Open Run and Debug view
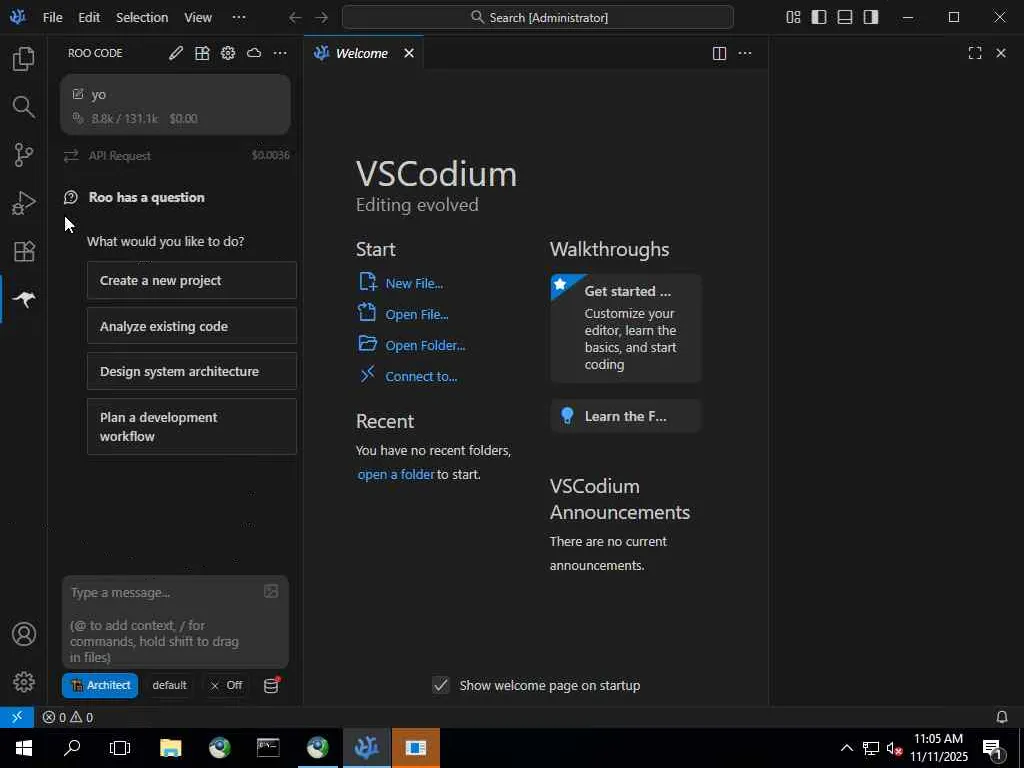The image size is (1024, 768). point(24,203)
